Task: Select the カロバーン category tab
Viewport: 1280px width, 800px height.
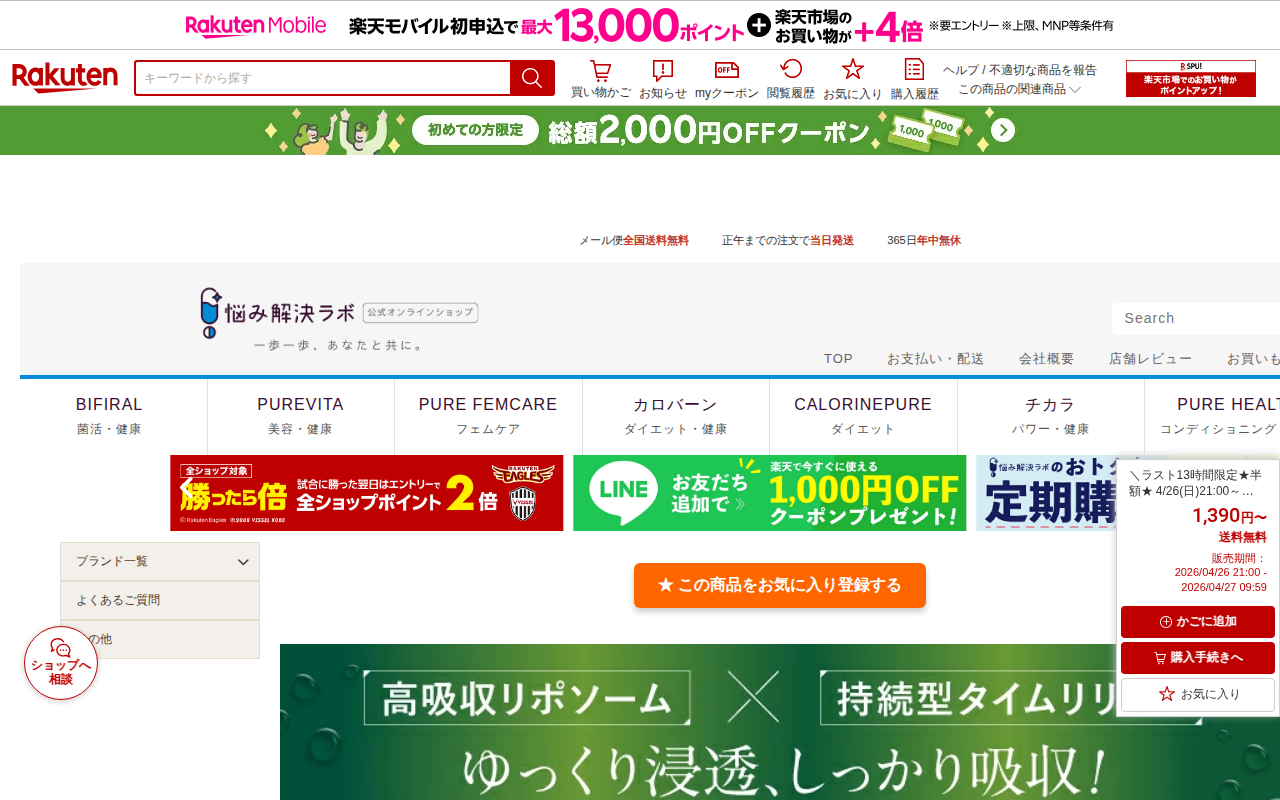Action: (676, 416)
